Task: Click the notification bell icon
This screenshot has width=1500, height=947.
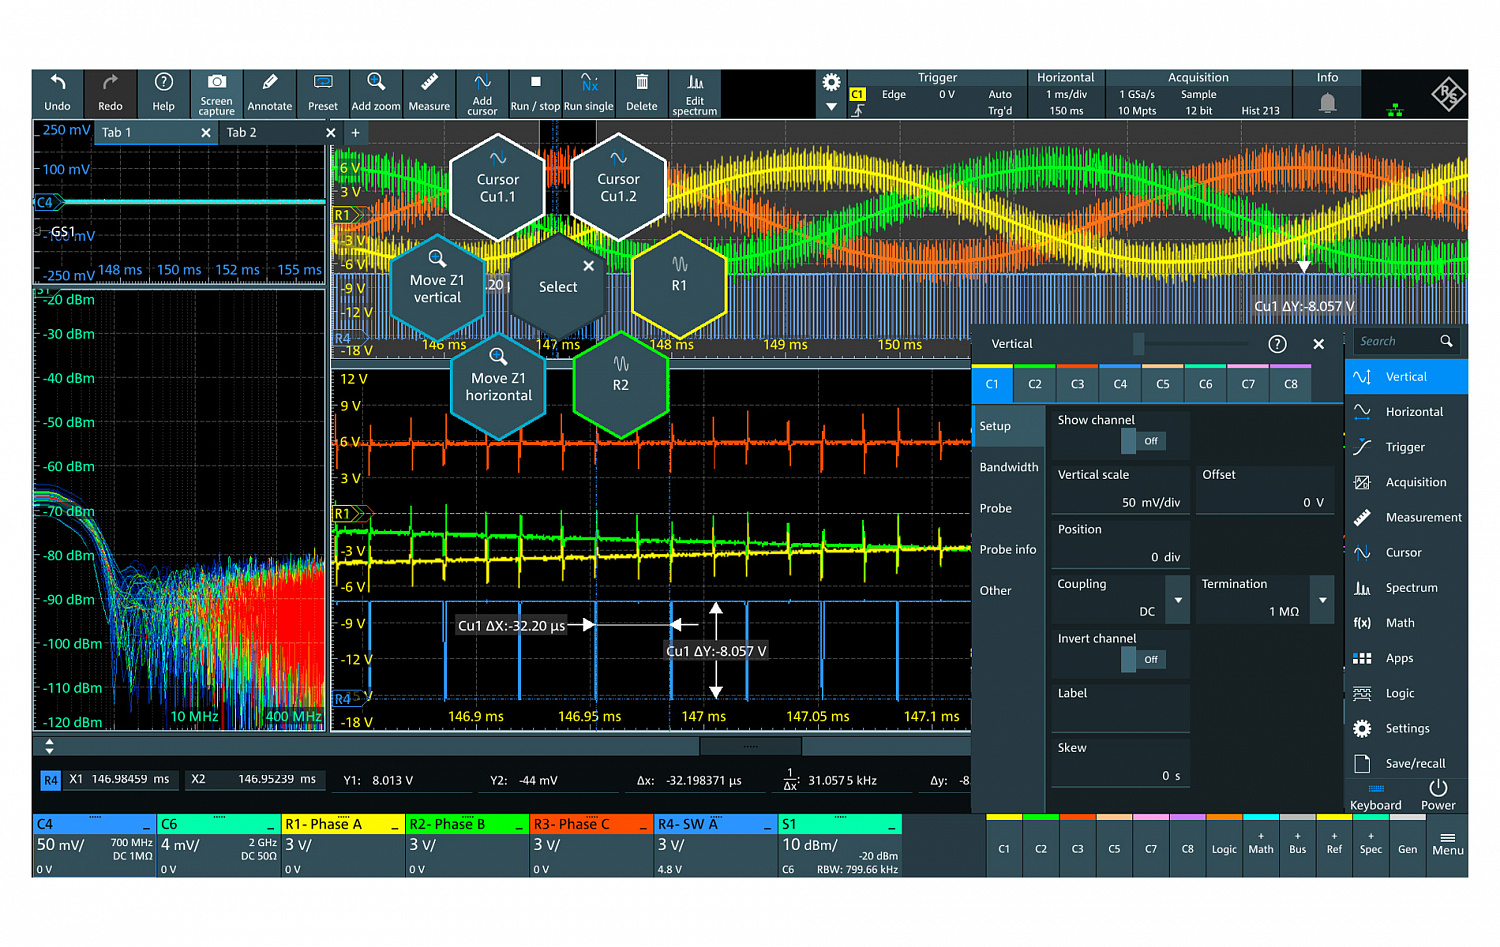Action: point(1327,102)
